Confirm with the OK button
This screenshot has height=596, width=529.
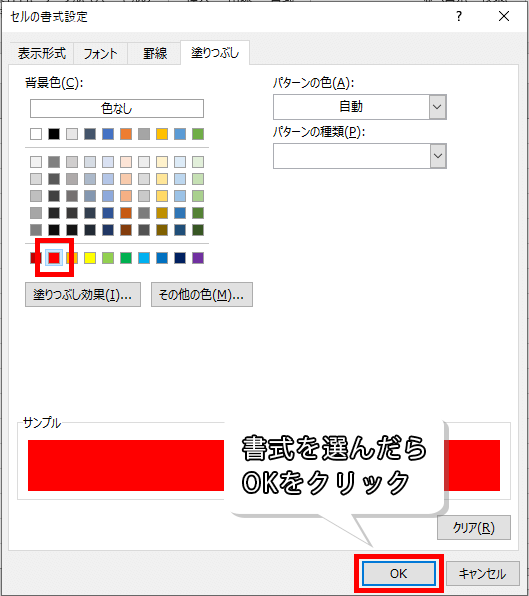399,574
